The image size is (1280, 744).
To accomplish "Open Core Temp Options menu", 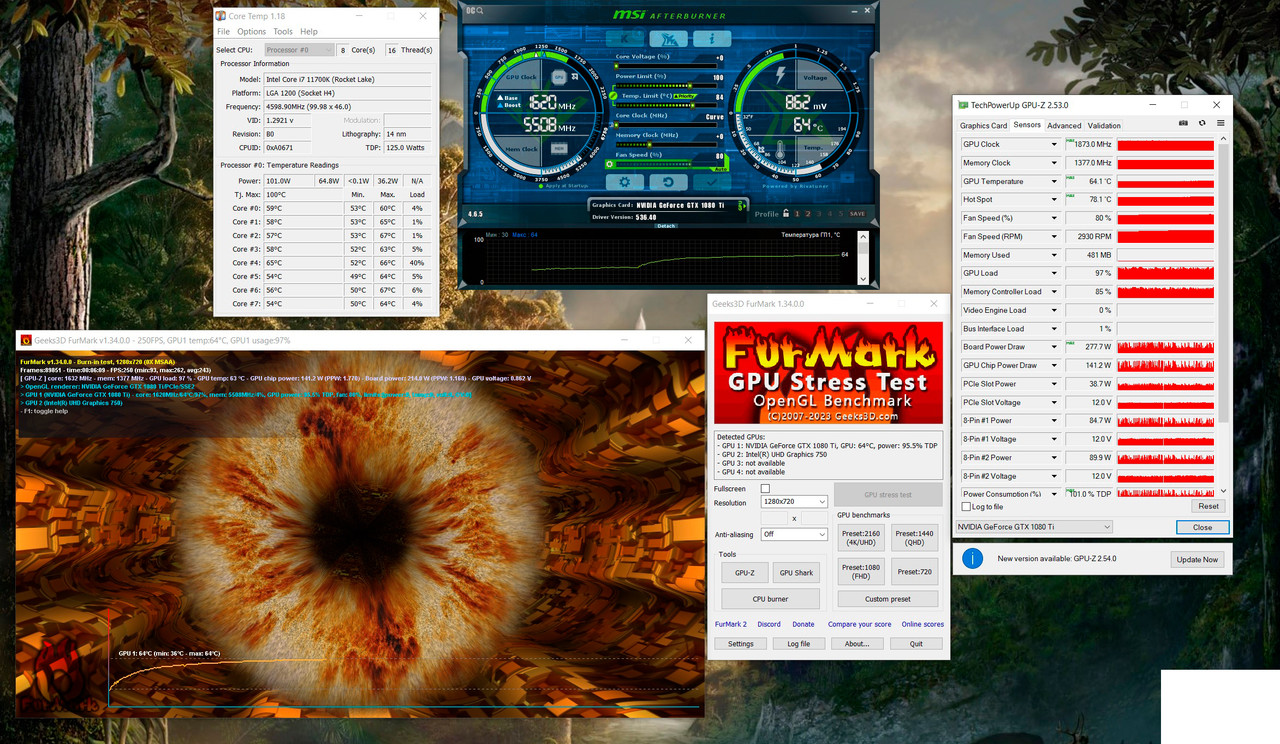I will point(252,32).
